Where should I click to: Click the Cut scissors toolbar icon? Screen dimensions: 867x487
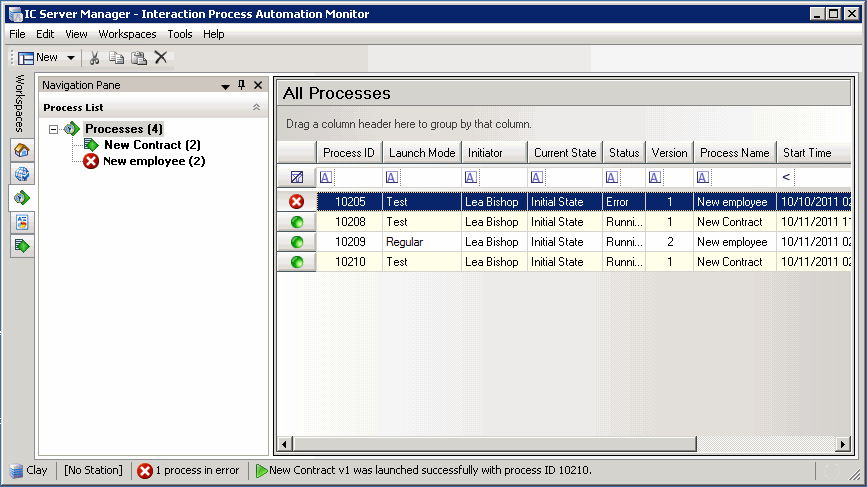tap(95, 58)
